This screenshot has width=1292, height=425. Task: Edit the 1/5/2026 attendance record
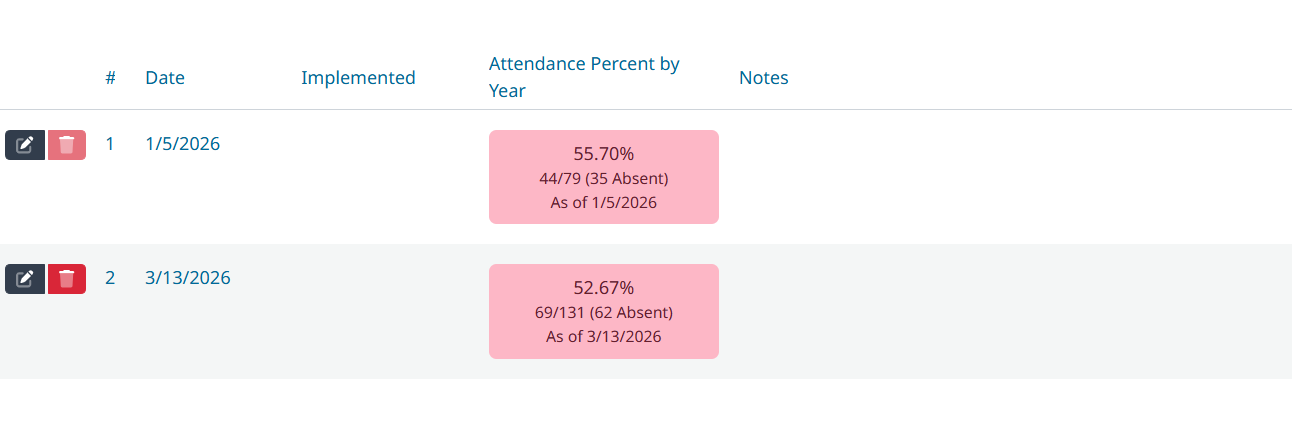[25, 145]
